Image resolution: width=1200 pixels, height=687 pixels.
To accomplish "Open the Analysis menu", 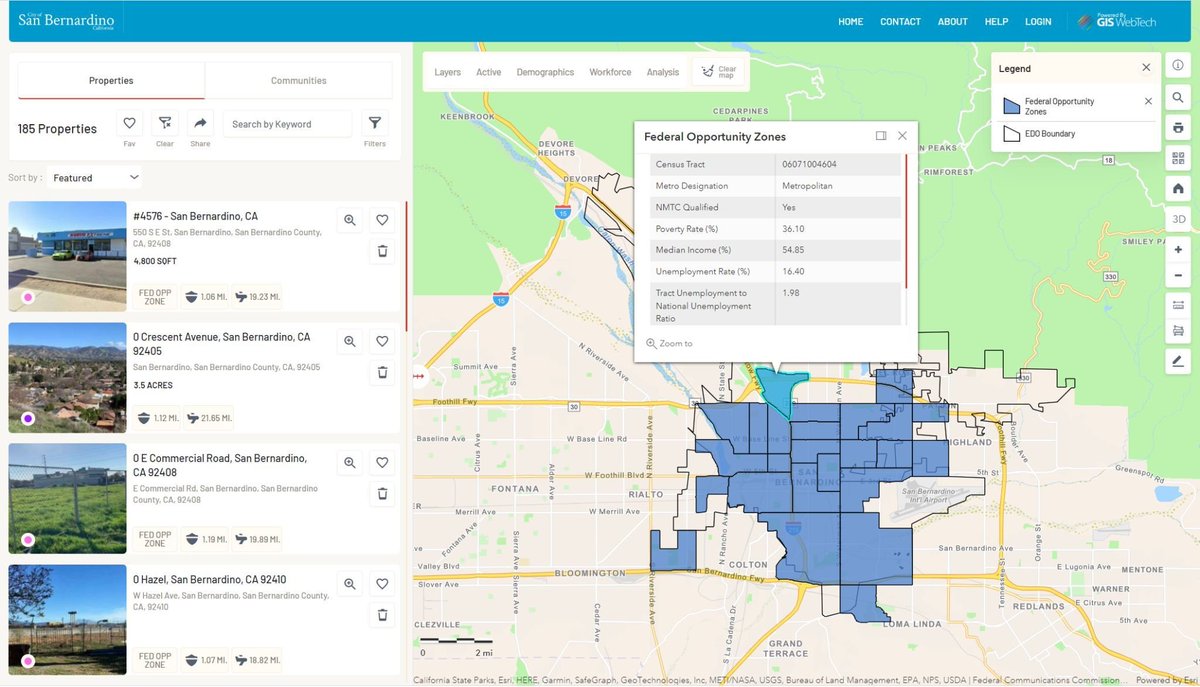I will tap(662, 72).
